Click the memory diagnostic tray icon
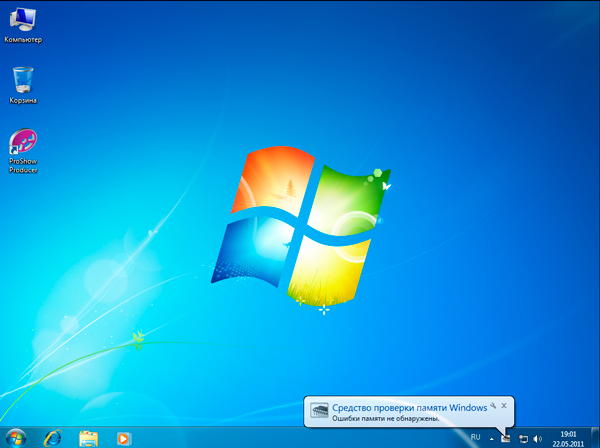Viewport: 600px width, 448px height. tap(506, 438)
